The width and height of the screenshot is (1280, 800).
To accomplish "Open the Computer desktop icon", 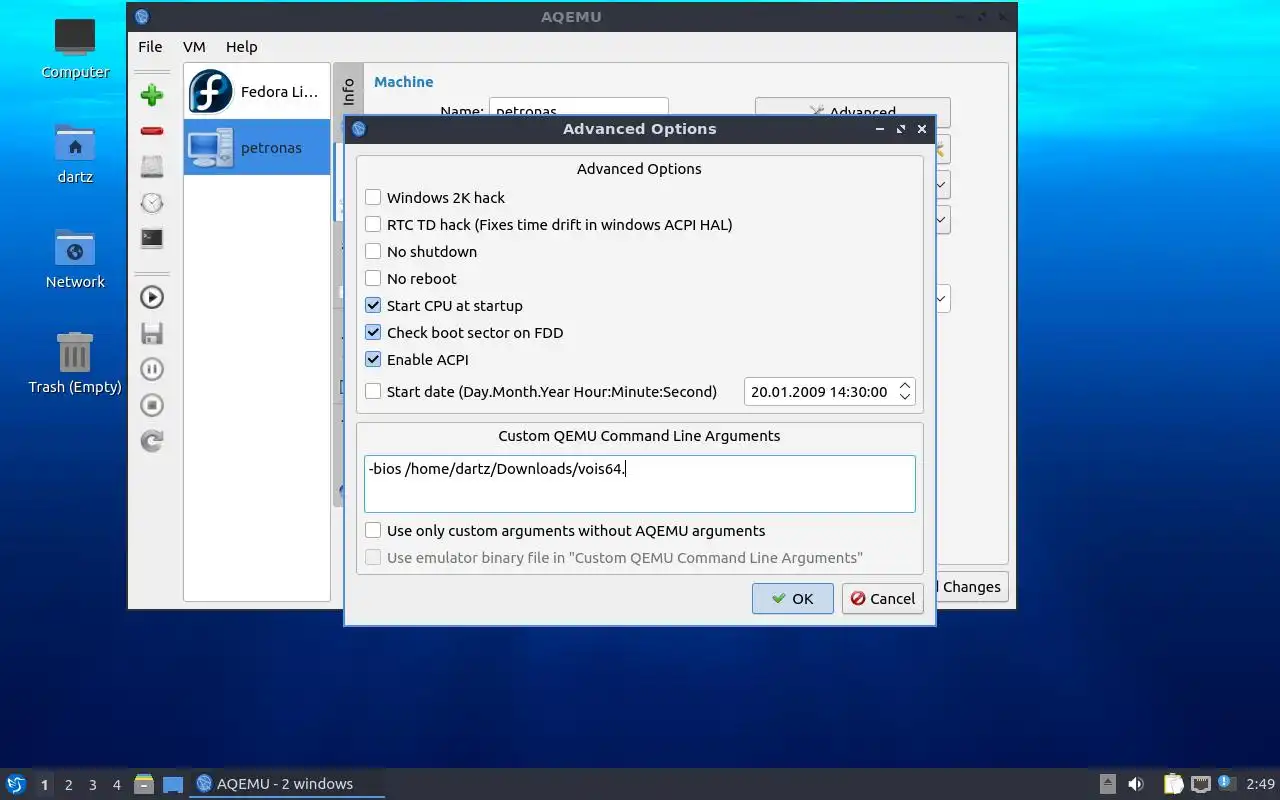I will click(75, 48).
